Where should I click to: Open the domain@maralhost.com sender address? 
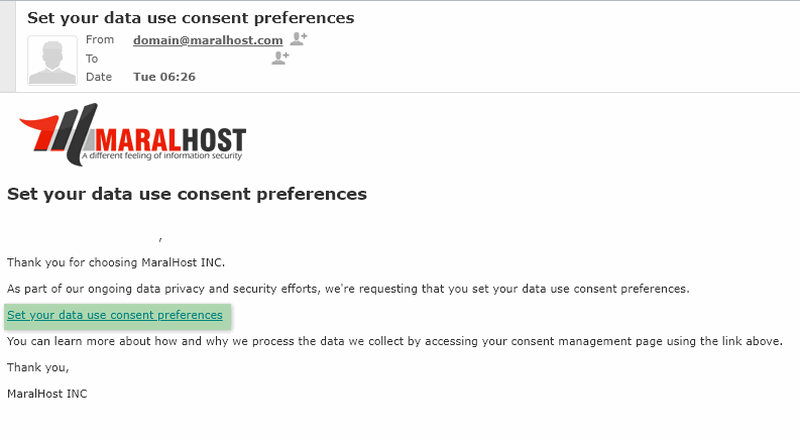click(208, 40)
